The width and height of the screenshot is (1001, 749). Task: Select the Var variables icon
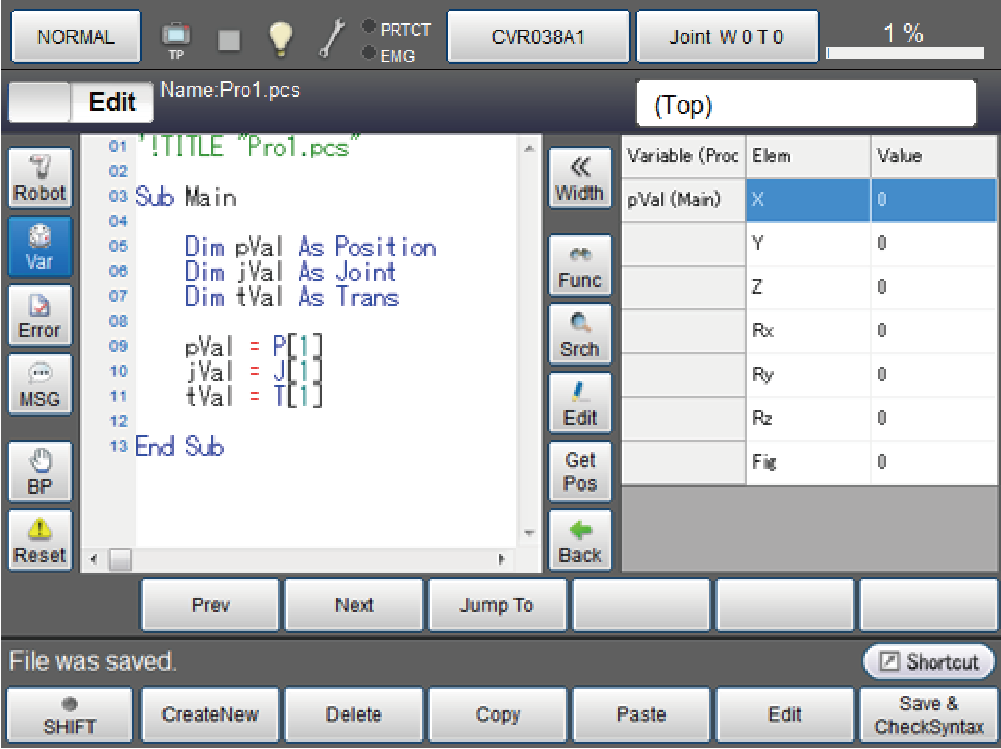40,247
